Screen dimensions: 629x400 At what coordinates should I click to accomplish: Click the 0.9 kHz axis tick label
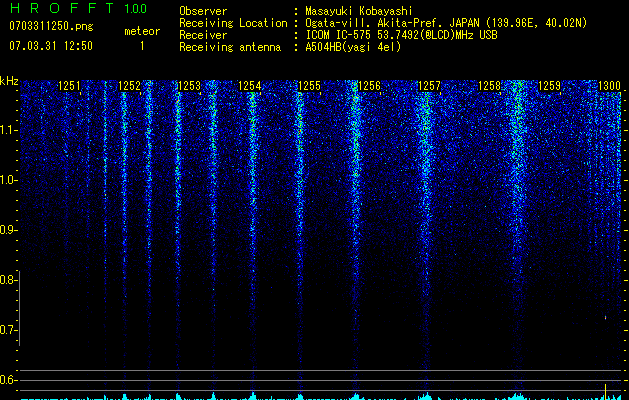click(7, 230)
